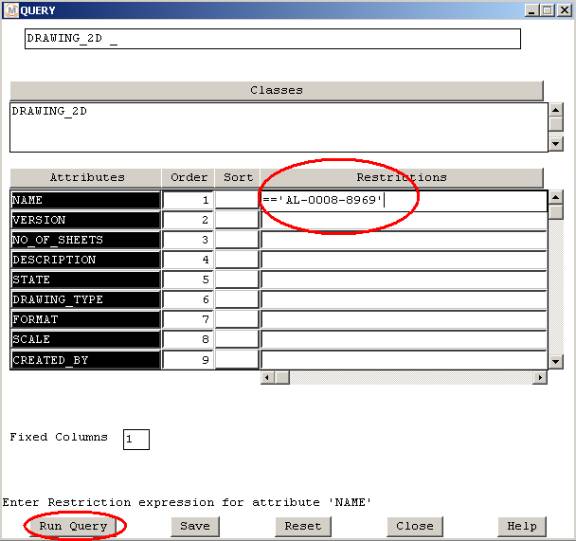
Task: Click the up arrow of Classes scrollbar
Action: (x=556, y=110)
